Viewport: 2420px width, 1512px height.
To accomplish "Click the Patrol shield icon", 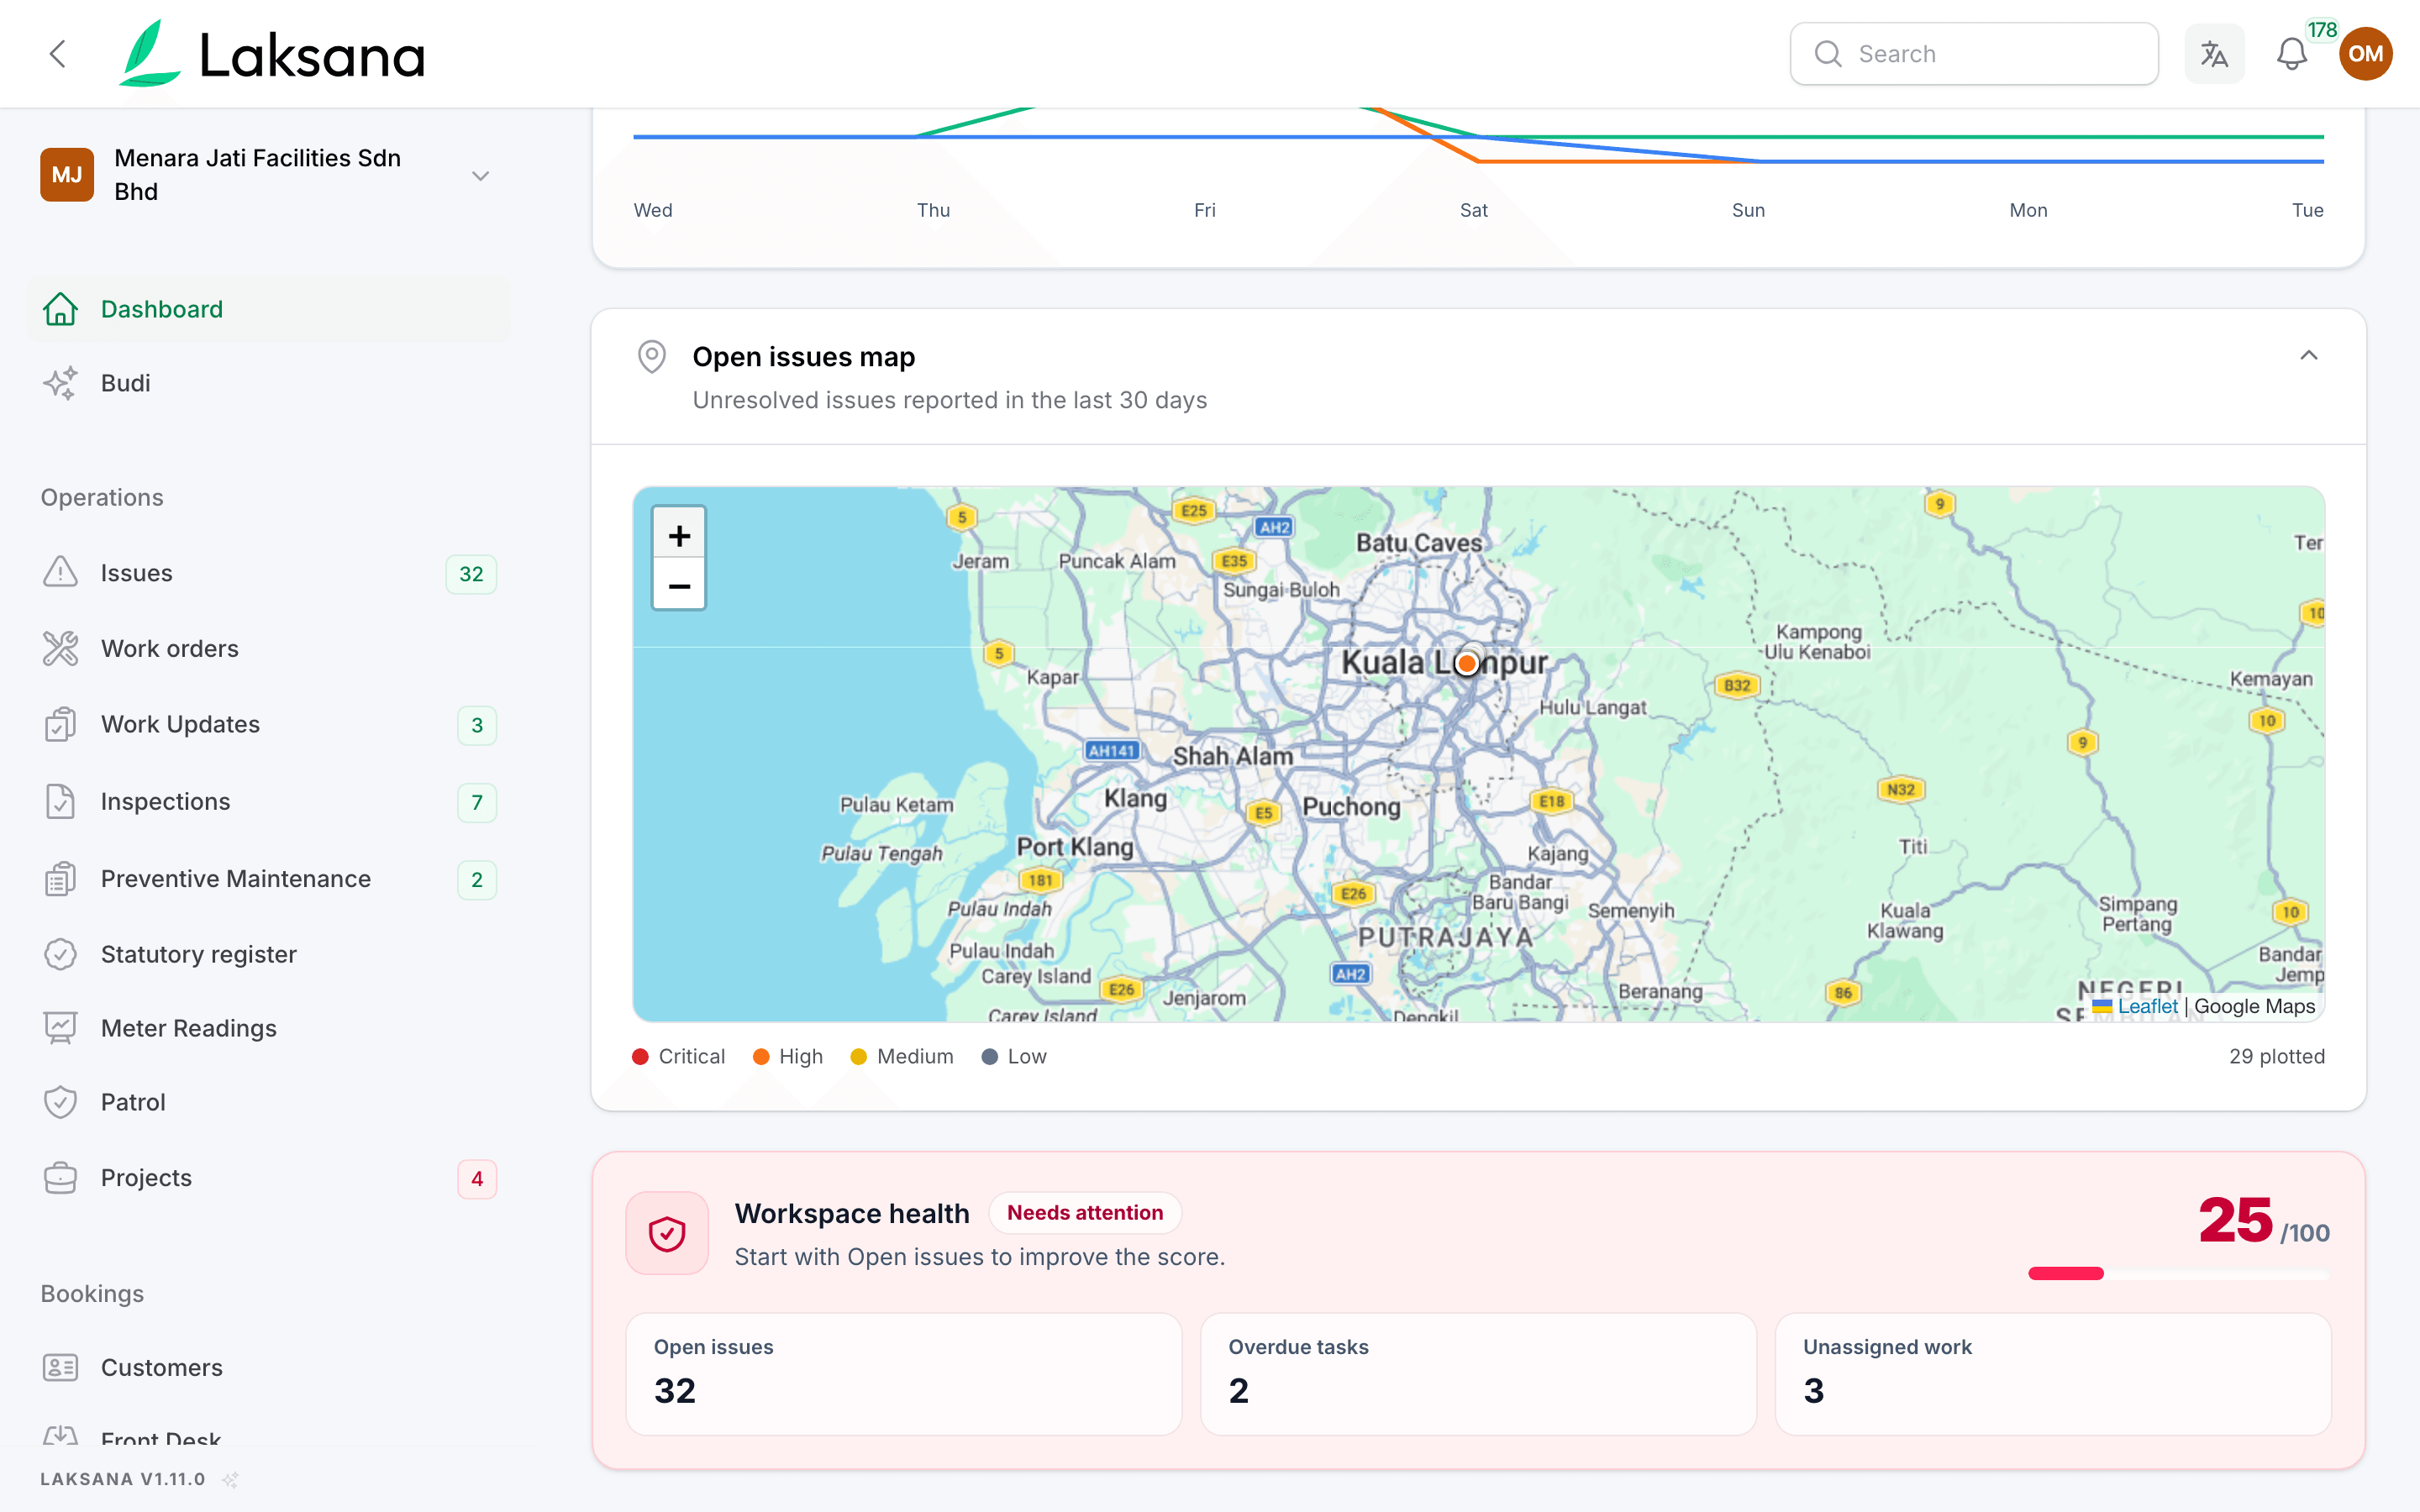I will click(60, 1102).
